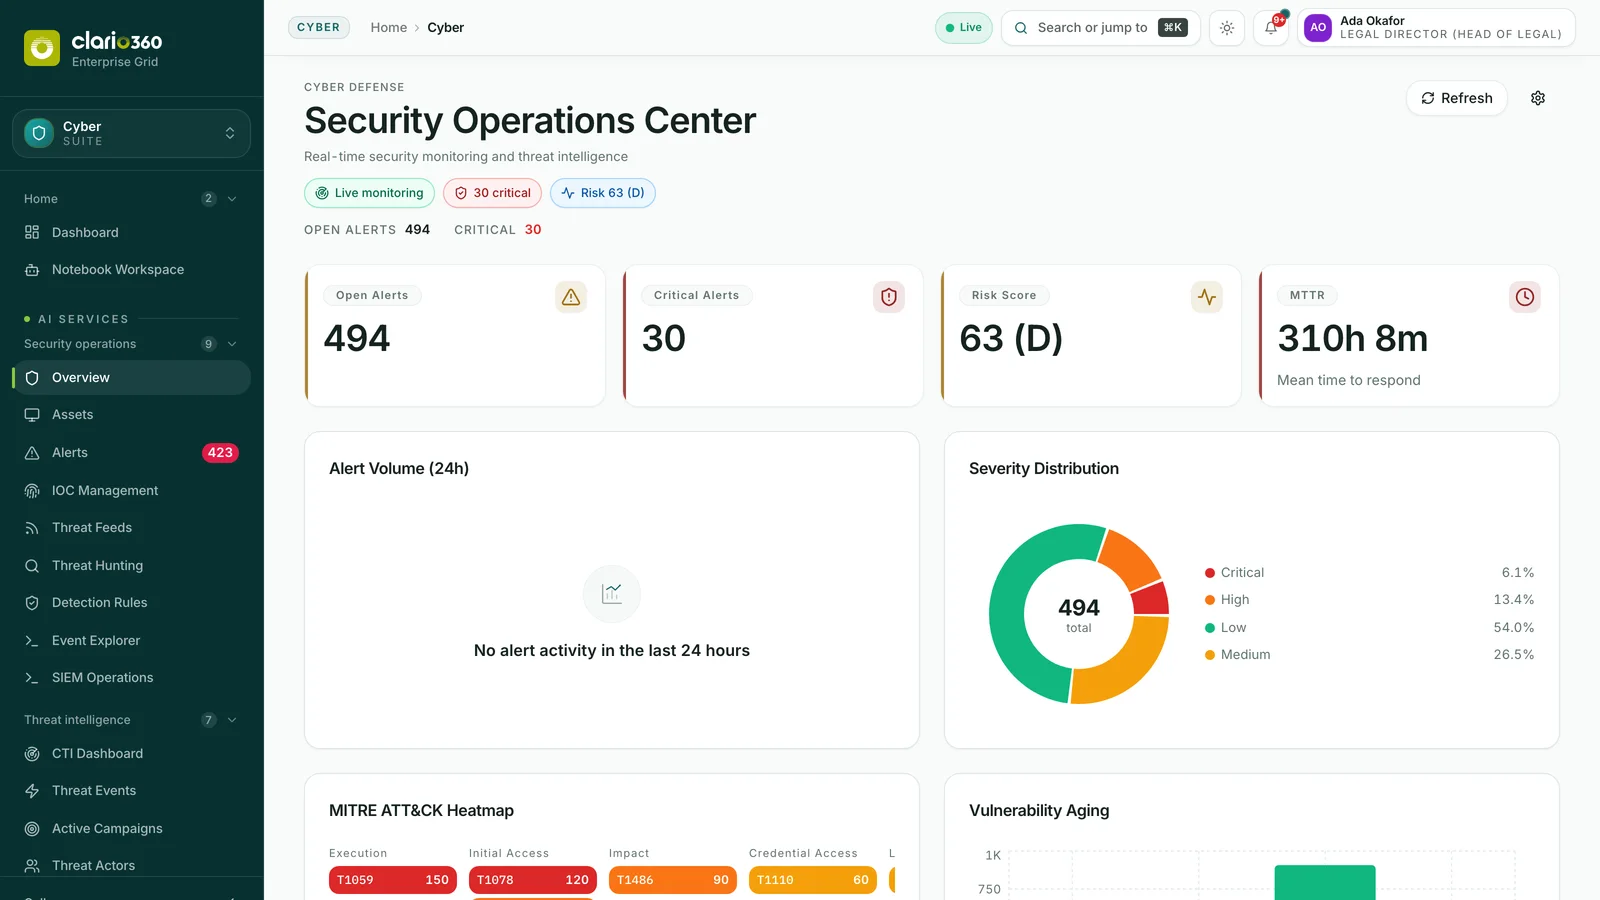Click the Cyber breadcrumb
The width and height of the screenshot is (1600, 900).
pos(445,28)
